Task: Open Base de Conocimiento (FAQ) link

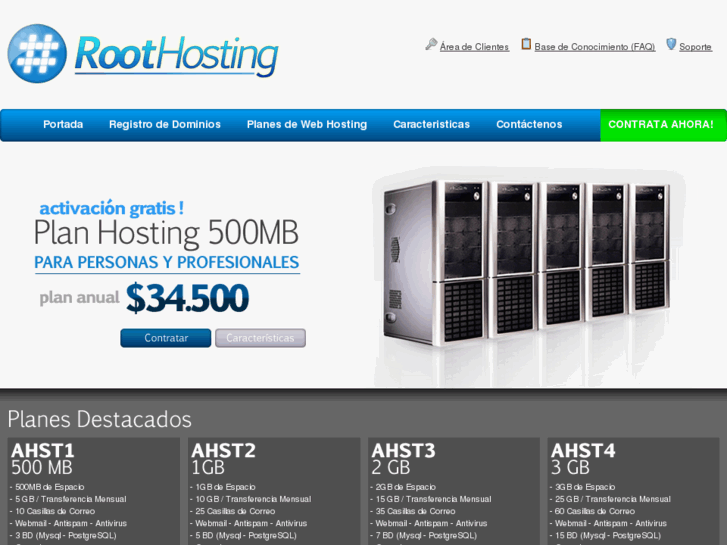Action: 594,47
